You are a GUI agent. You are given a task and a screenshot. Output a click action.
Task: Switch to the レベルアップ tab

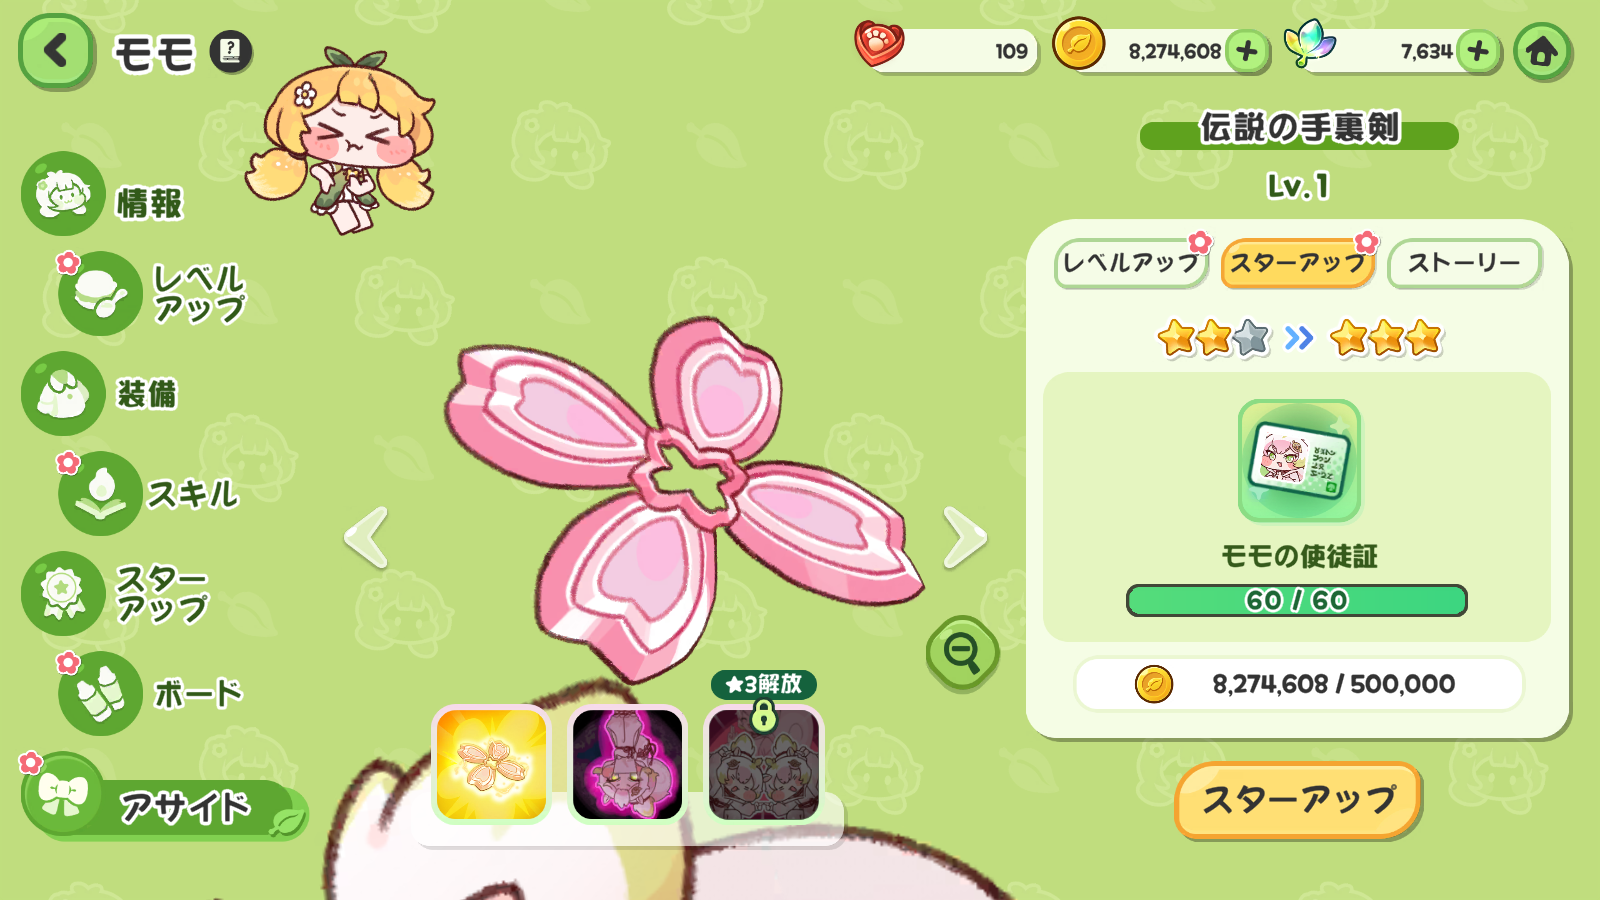click(x=1131, y=264)
